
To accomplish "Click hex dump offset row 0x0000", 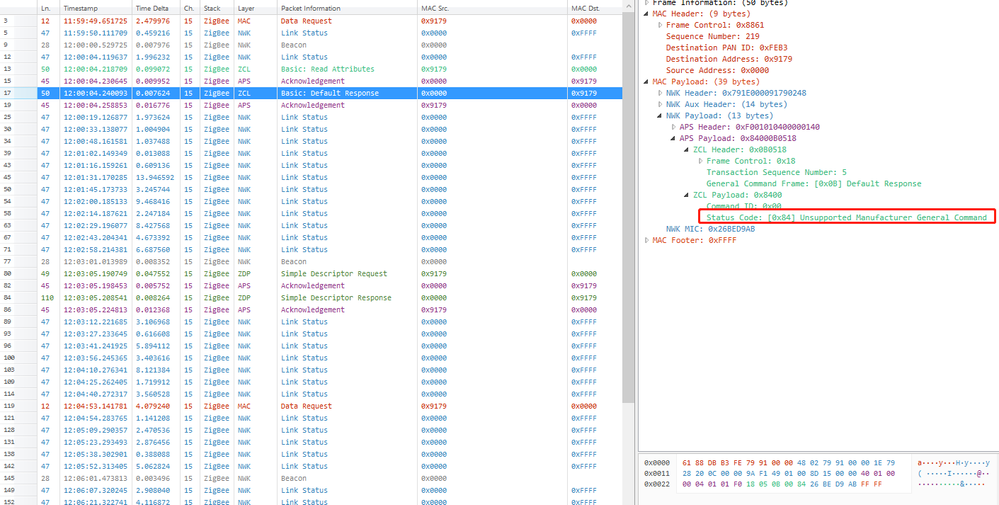I will [x=657, y=462].
